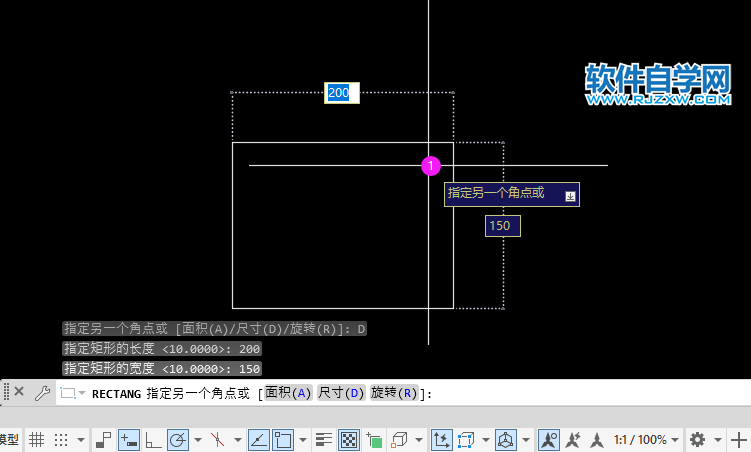Click the 200 dynamic dimension field
Image resolution: width=751 pixels, height=452 pixels.
click(342, 92)
